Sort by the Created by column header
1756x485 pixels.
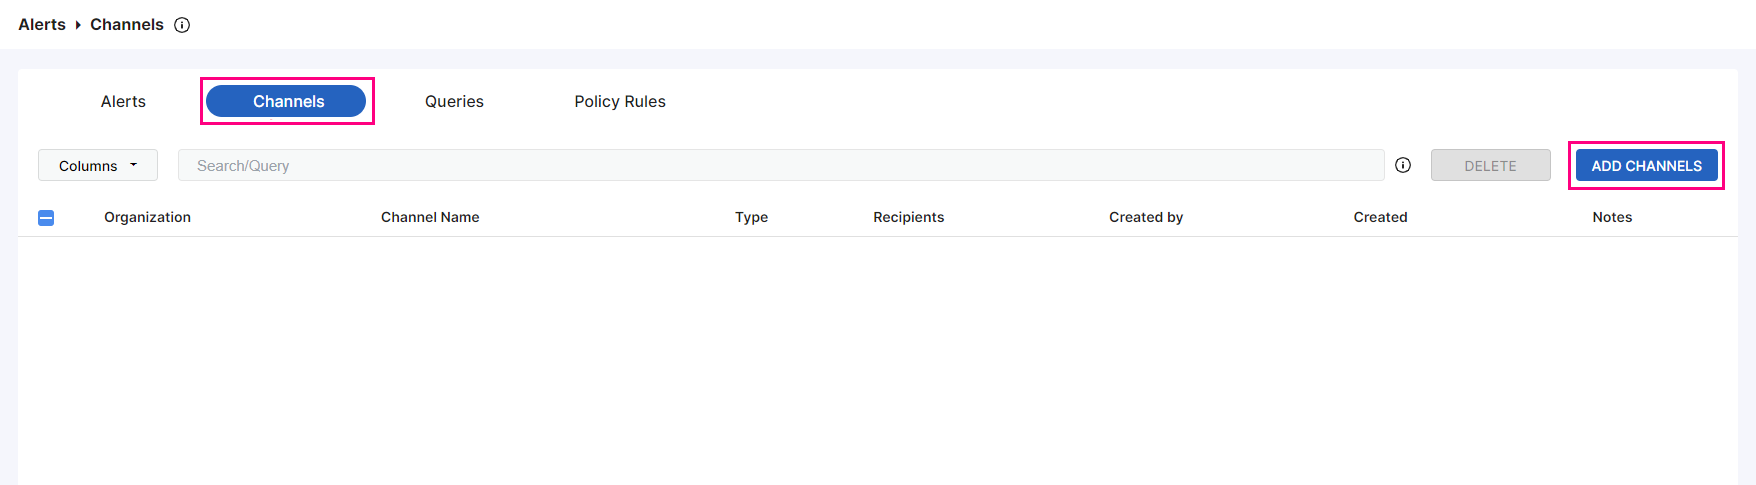point(1145,217)
